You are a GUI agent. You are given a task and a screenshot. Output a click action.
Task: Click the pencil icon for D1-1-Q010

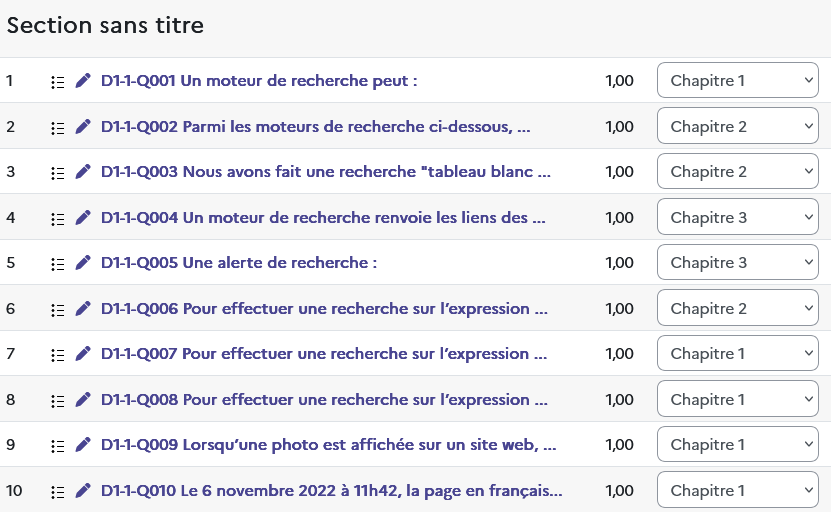[x=83, y=491]
